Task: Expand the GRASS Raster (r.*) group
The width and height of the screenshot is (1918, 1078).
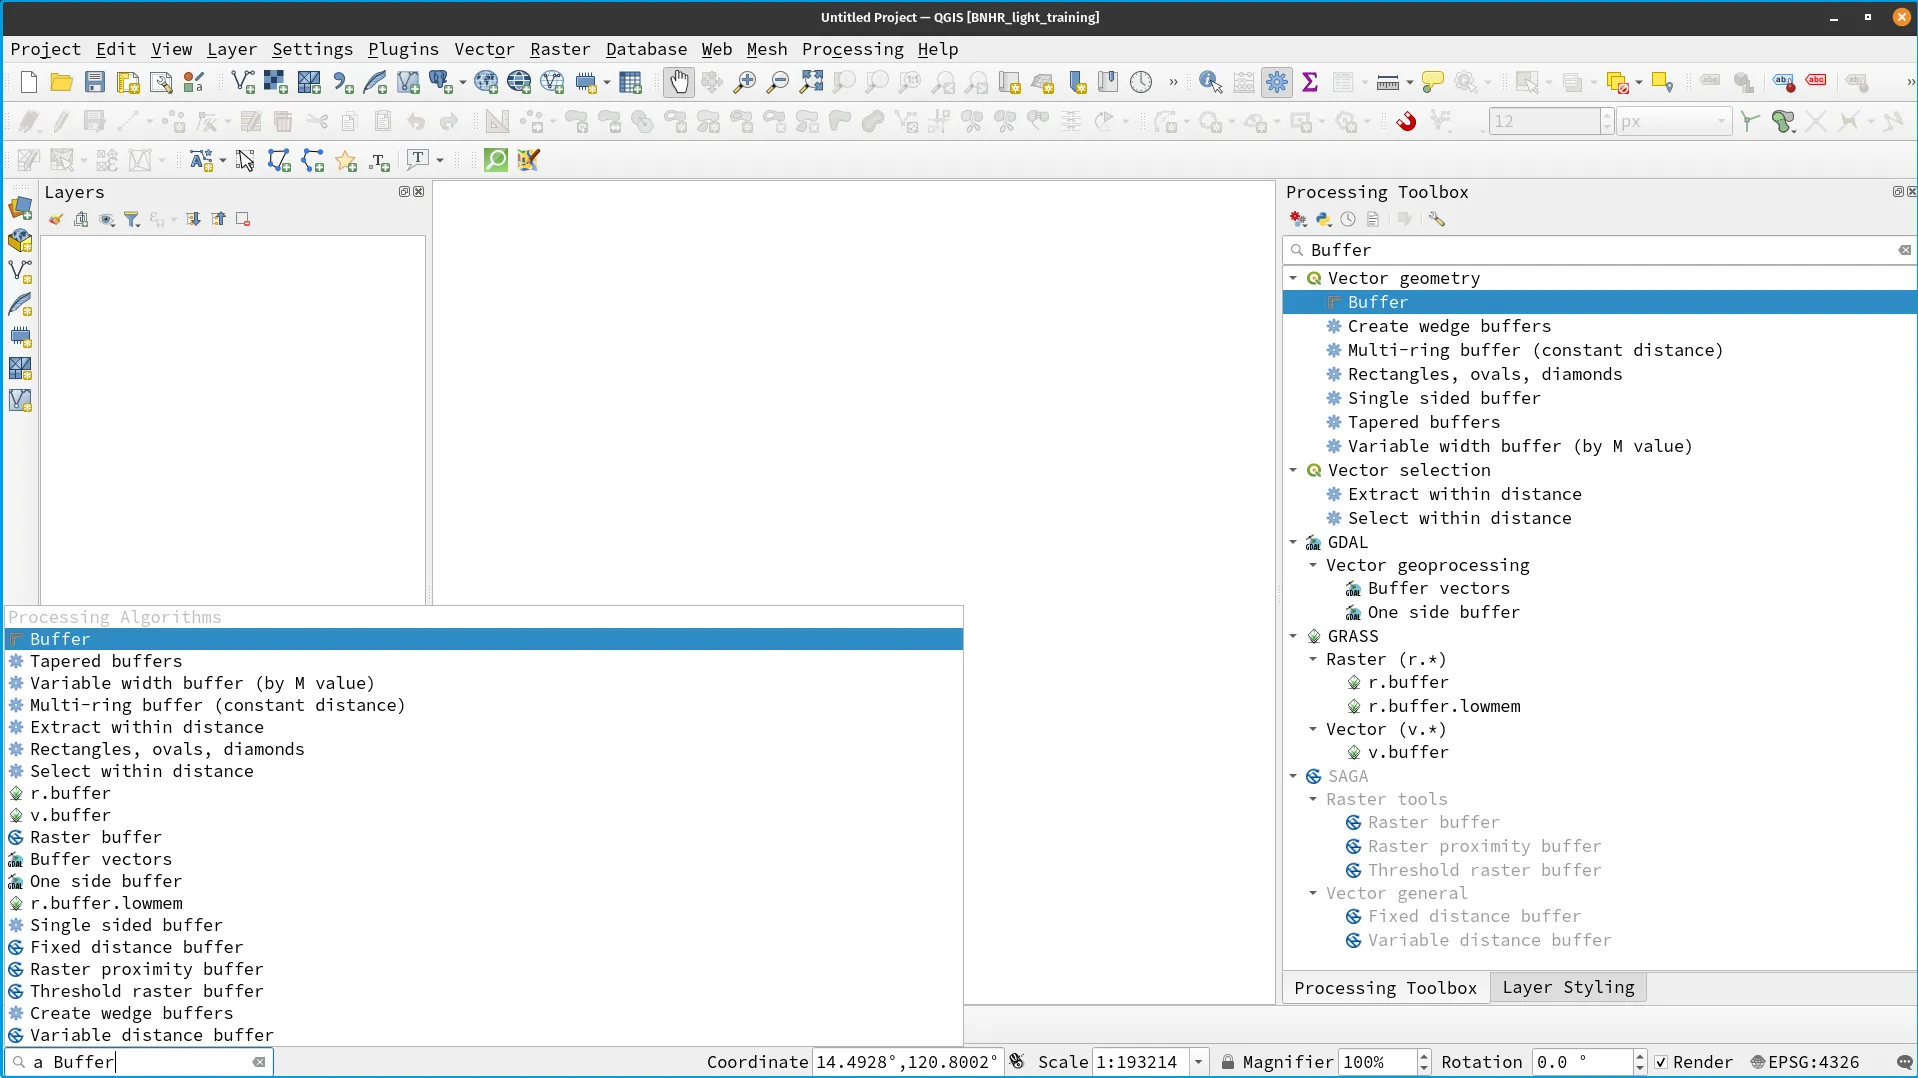Action: click(1314, 659)
